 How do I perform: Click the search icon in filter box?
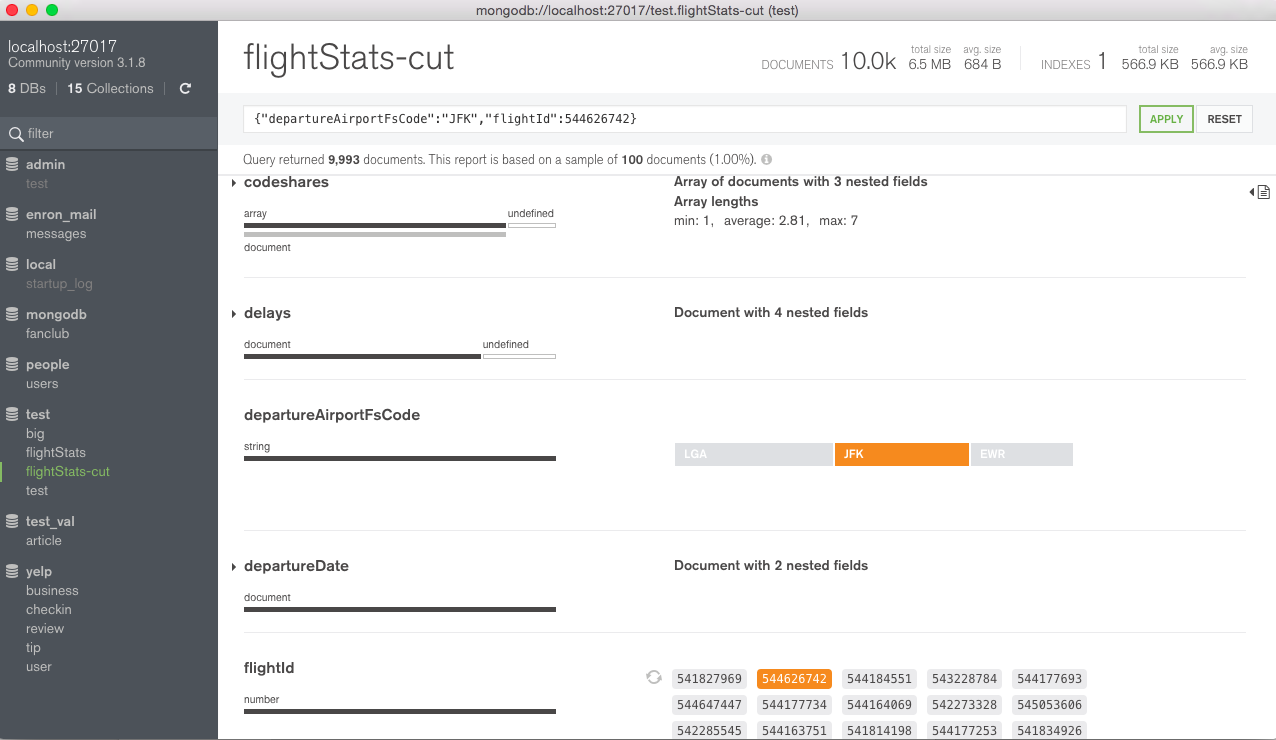click(x=16, y=134)
